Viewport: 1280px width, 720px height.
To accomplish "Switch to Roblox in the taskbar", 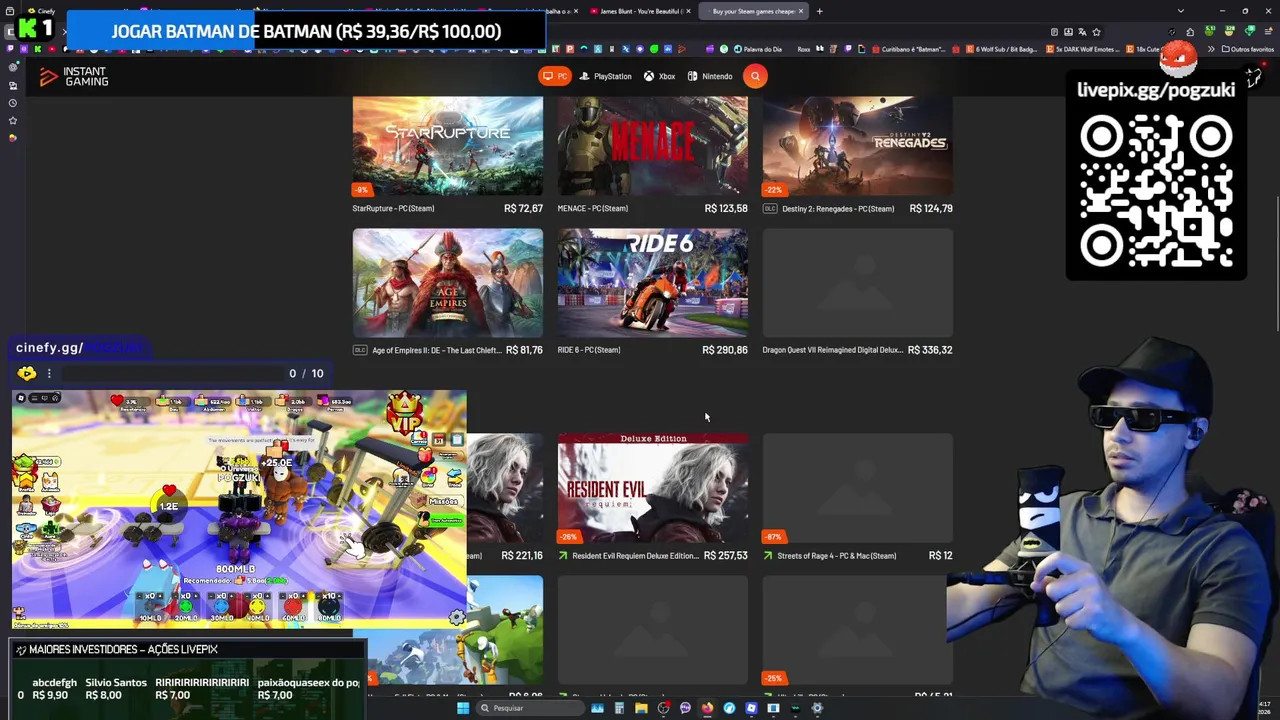I will tap(751, 708).
